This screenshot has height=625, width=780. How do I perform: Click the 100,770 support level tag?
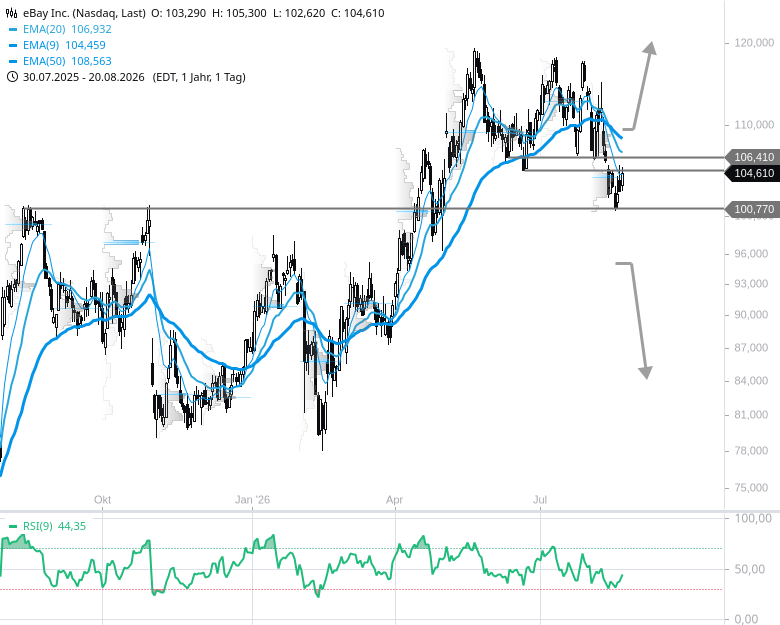[x=754, y=209]
